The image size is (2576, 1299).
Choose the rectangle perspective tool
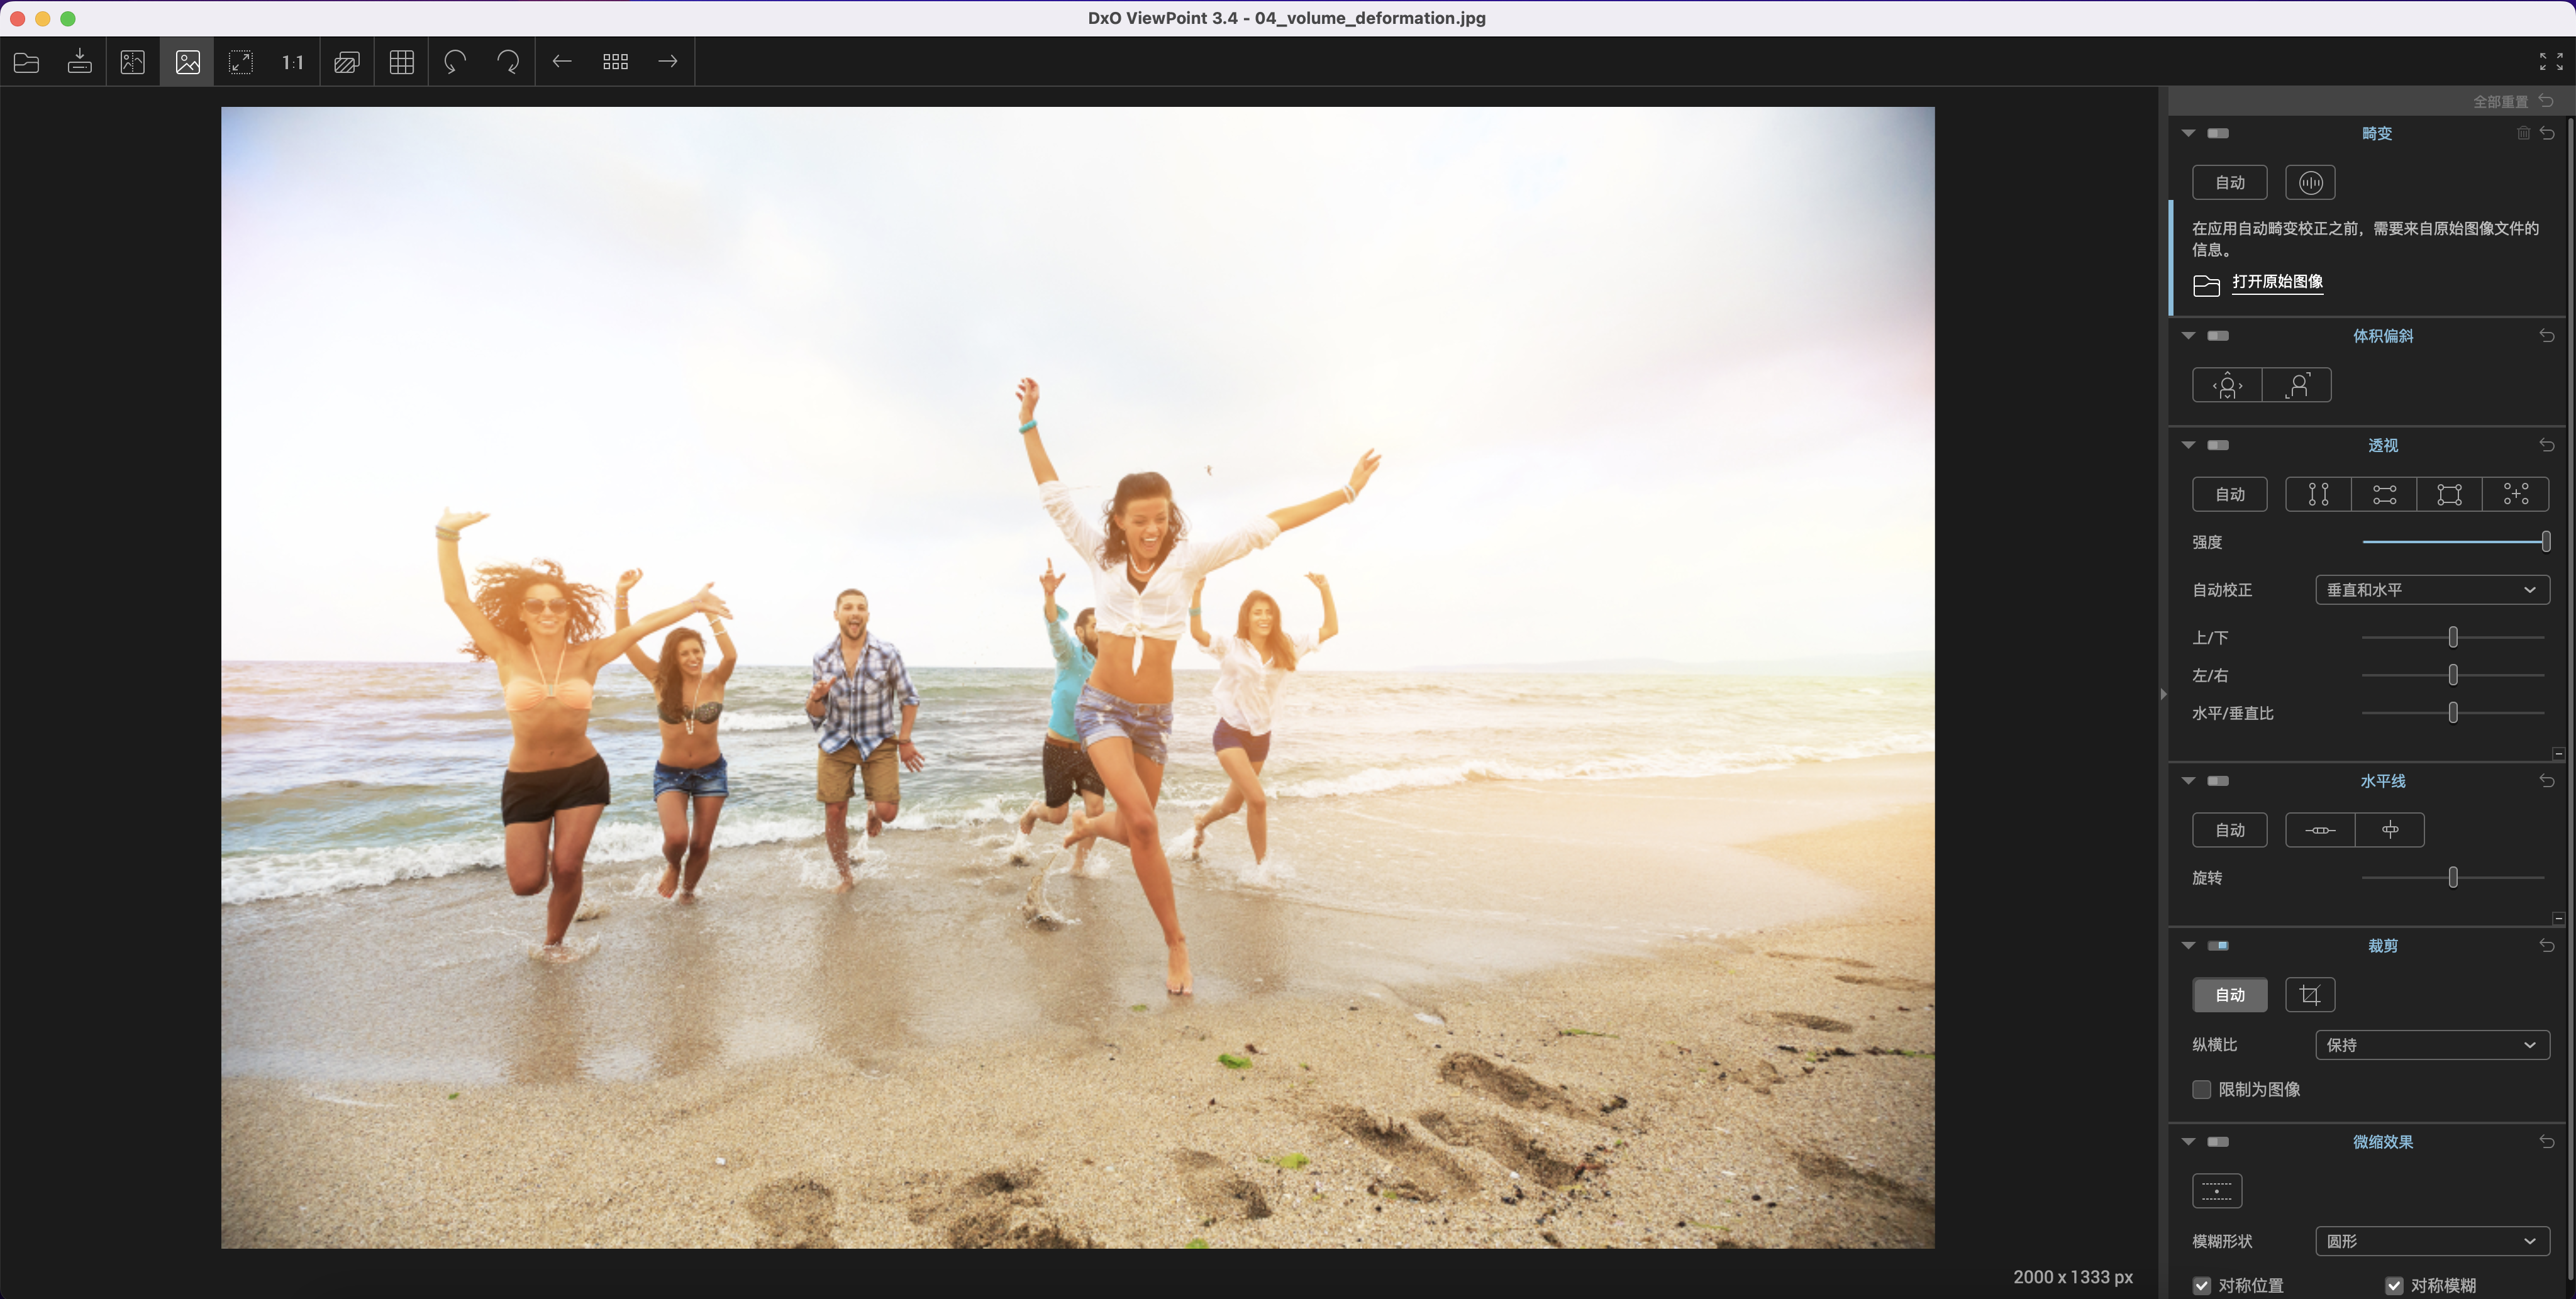pyautogui.click(x=2449, y=494)
